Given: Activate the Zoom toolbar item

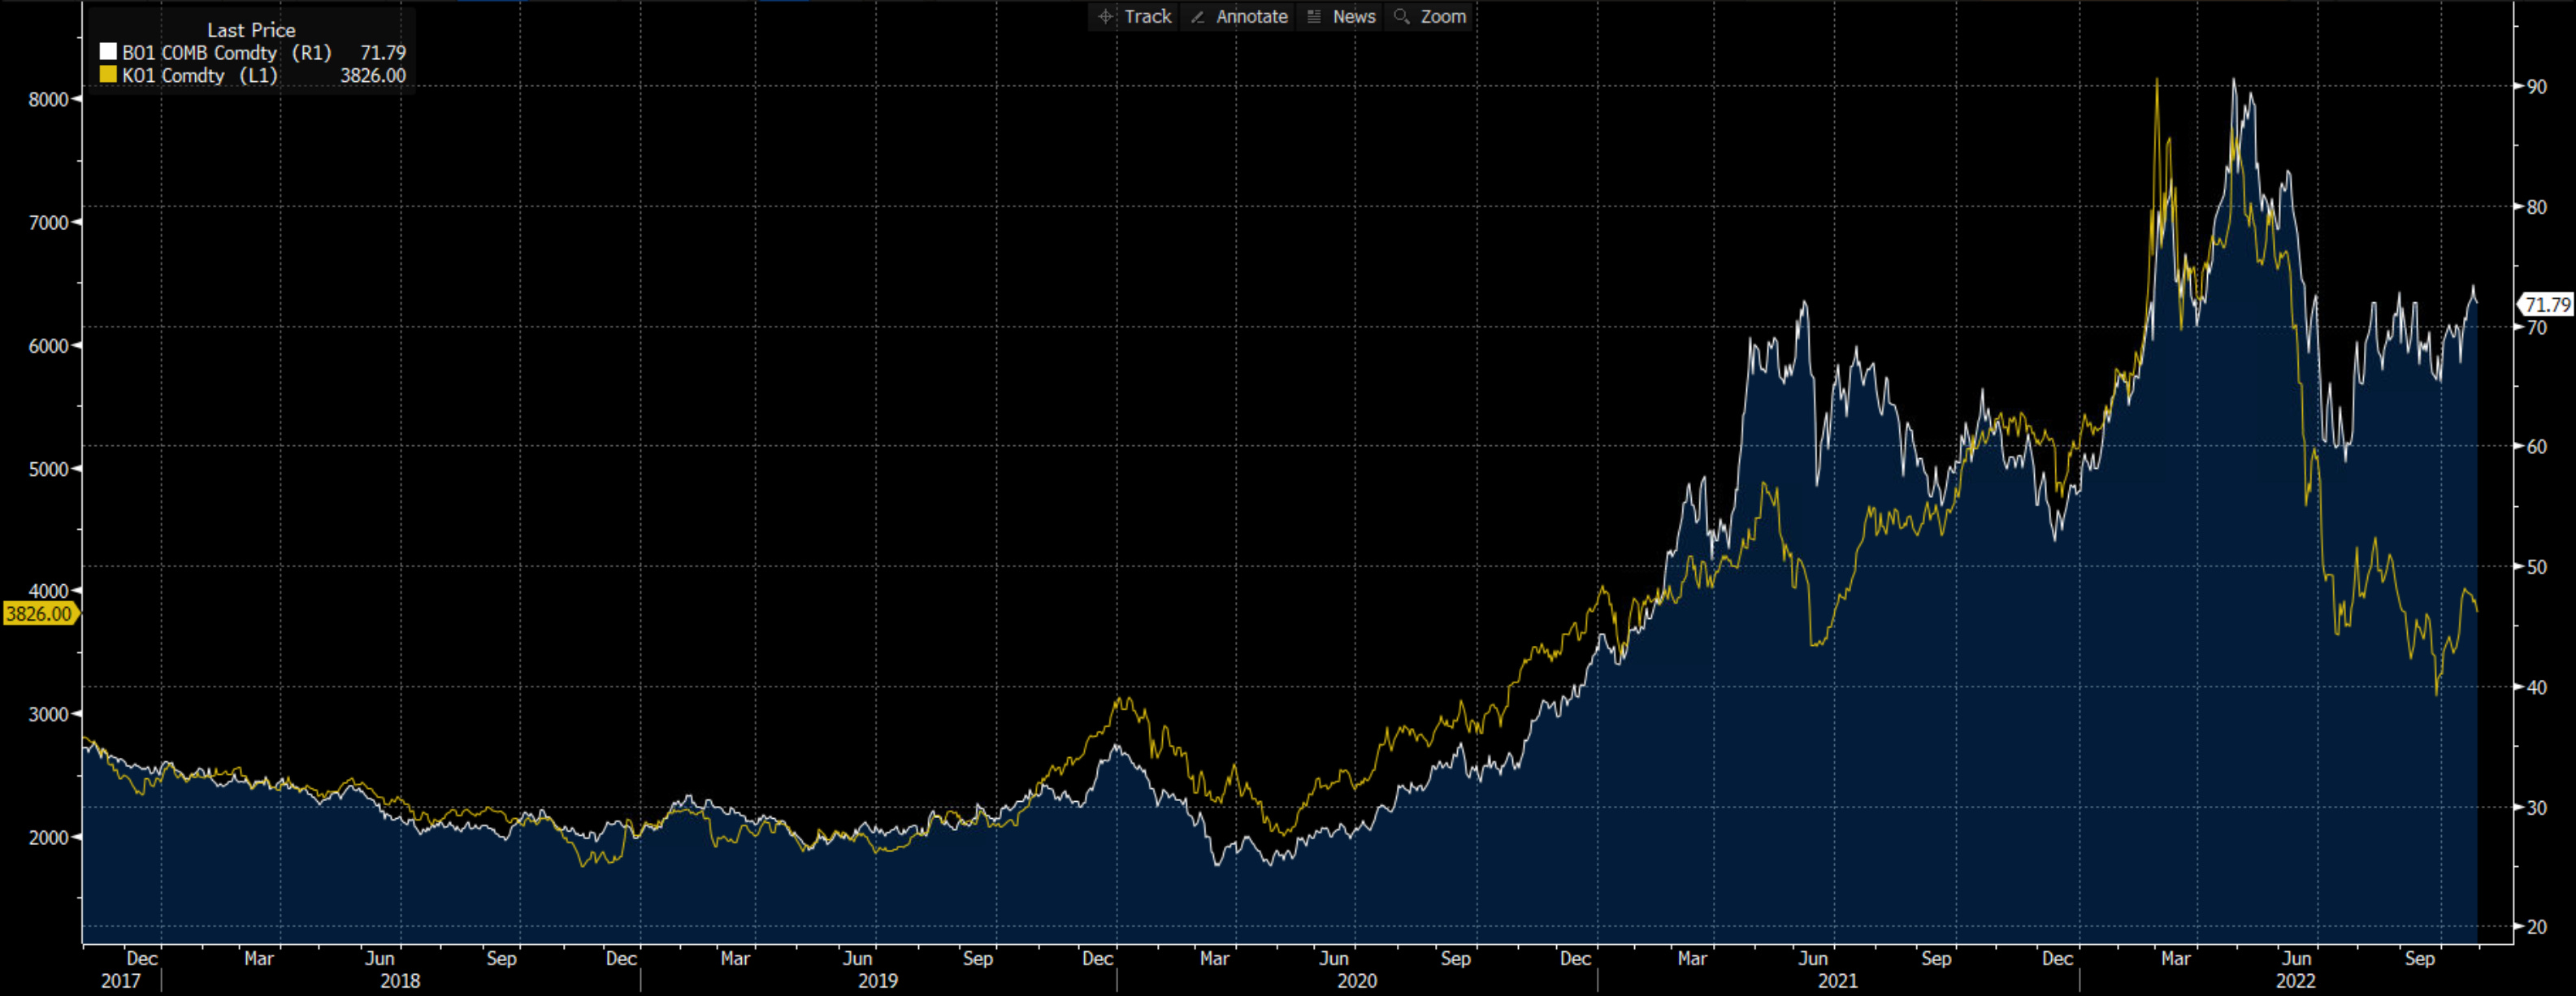Looking at the screenshot, I should [x=1442, y=16].
